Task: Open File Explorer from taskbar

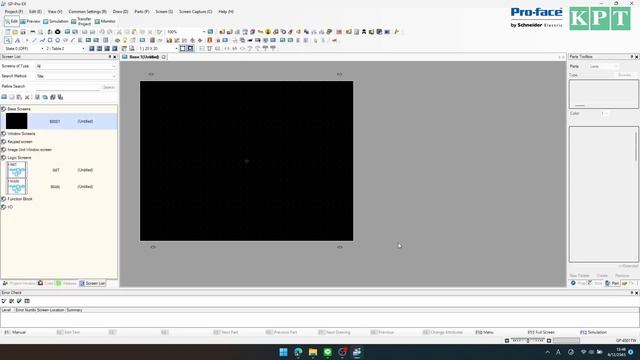Action: point(313,352)
